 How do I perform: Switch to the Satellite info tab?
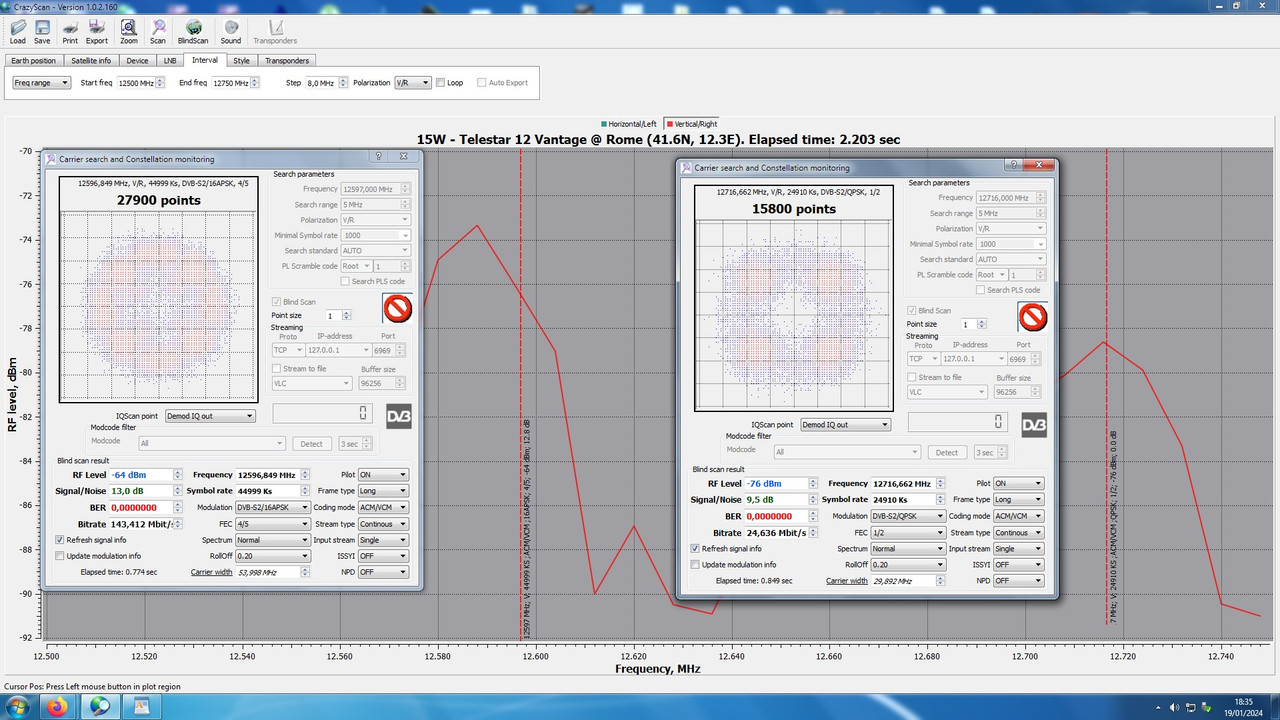pyautogui.click(x=91, y=60)
